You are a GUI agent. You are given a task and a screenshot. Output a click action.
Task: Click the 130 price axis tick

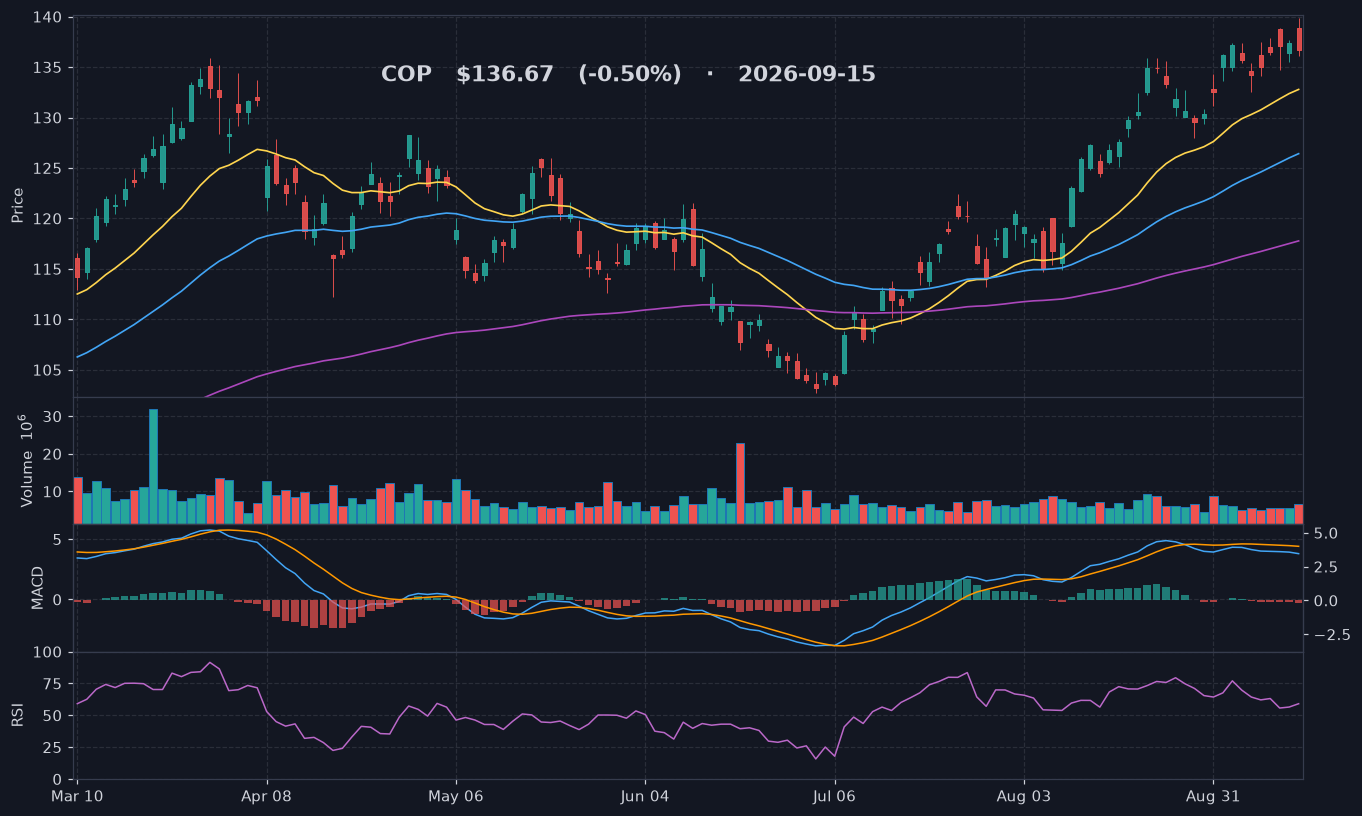(x=48, y=118)
